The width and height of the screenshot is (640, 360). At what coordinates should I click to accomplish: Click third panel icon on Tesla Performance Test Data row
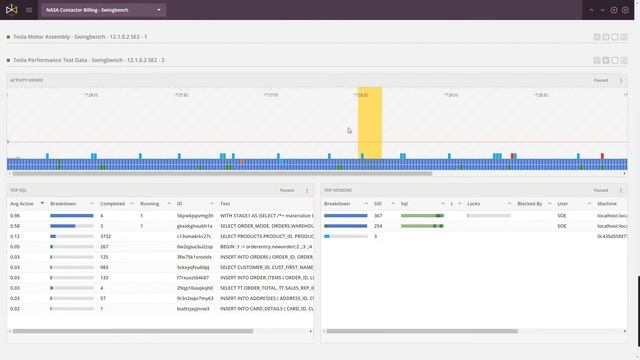point(615,60)
